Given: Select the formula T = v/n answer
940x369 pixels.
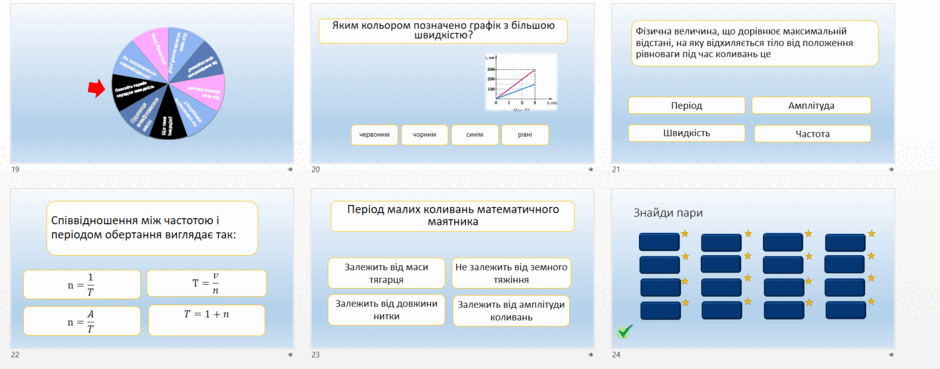Looking at the screenshot, I should (207, 283).
